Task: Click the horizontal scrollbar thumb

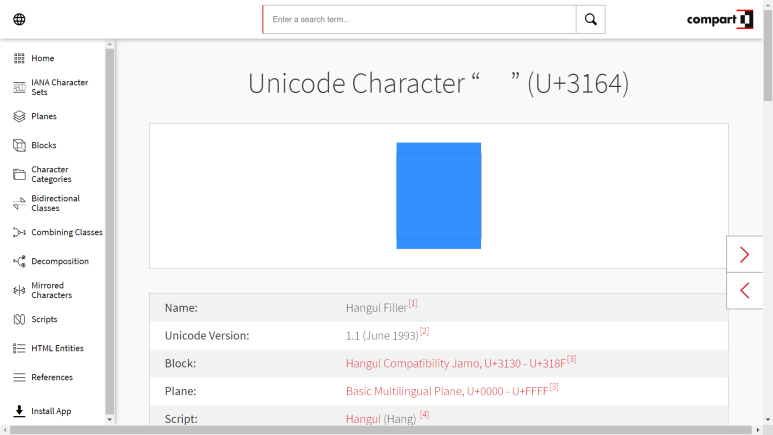Action: point(381,430)
